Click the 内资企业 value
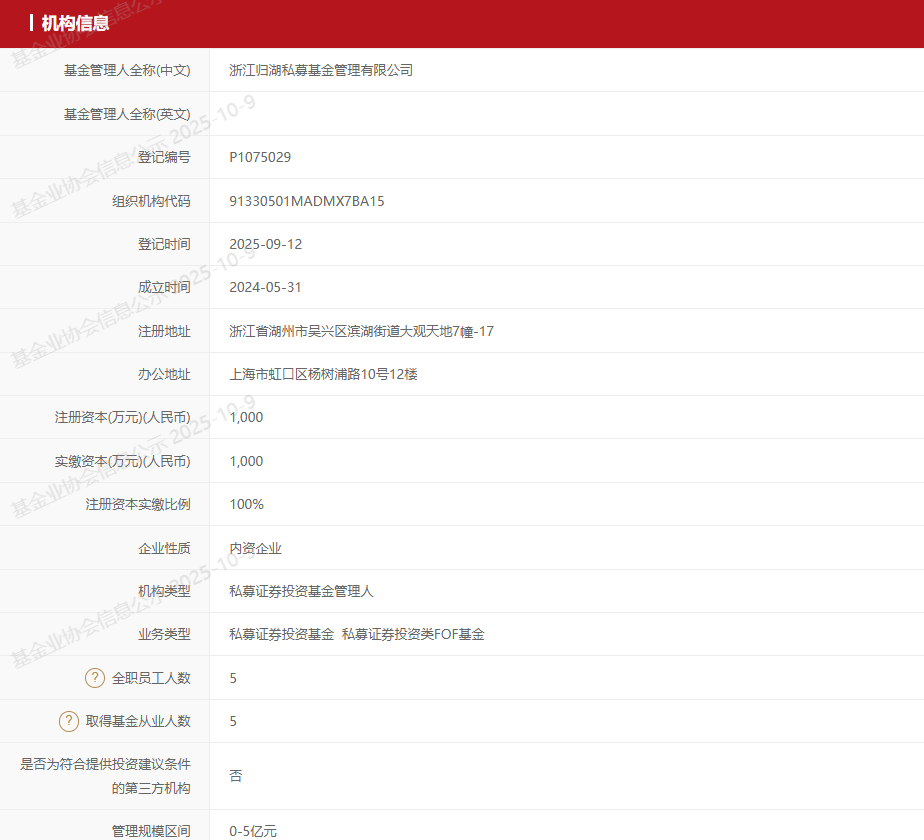 [x=255, y=548]
